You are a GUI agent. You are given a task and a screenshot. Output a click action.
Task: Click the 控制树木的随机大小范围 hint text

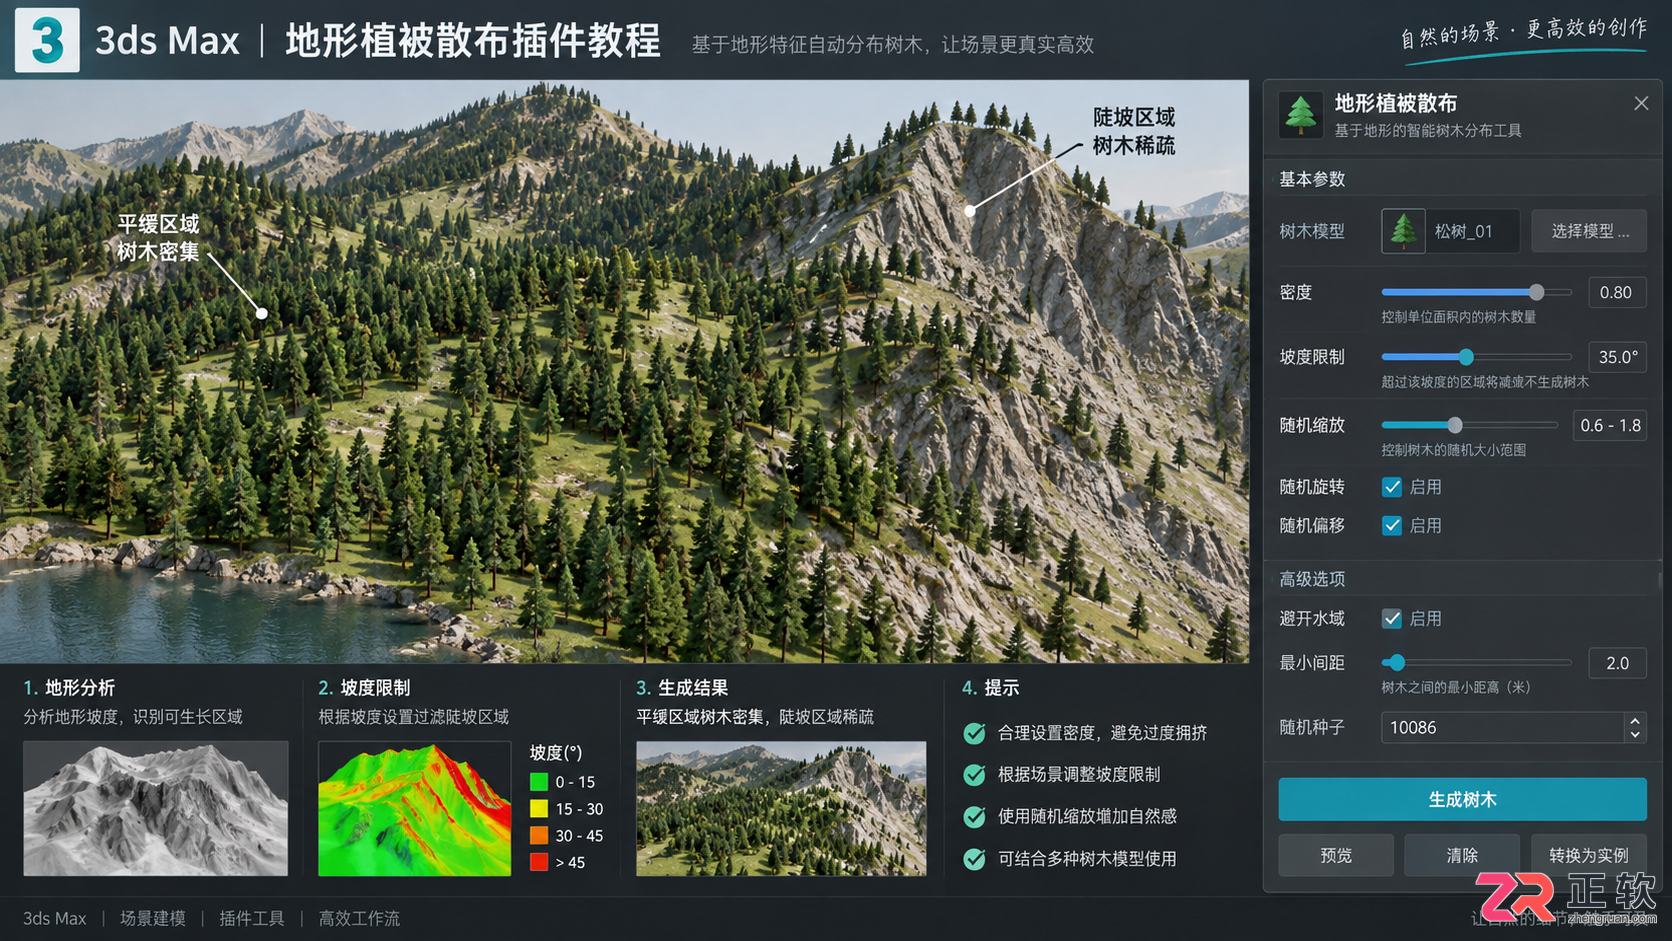click(1454, 450)
